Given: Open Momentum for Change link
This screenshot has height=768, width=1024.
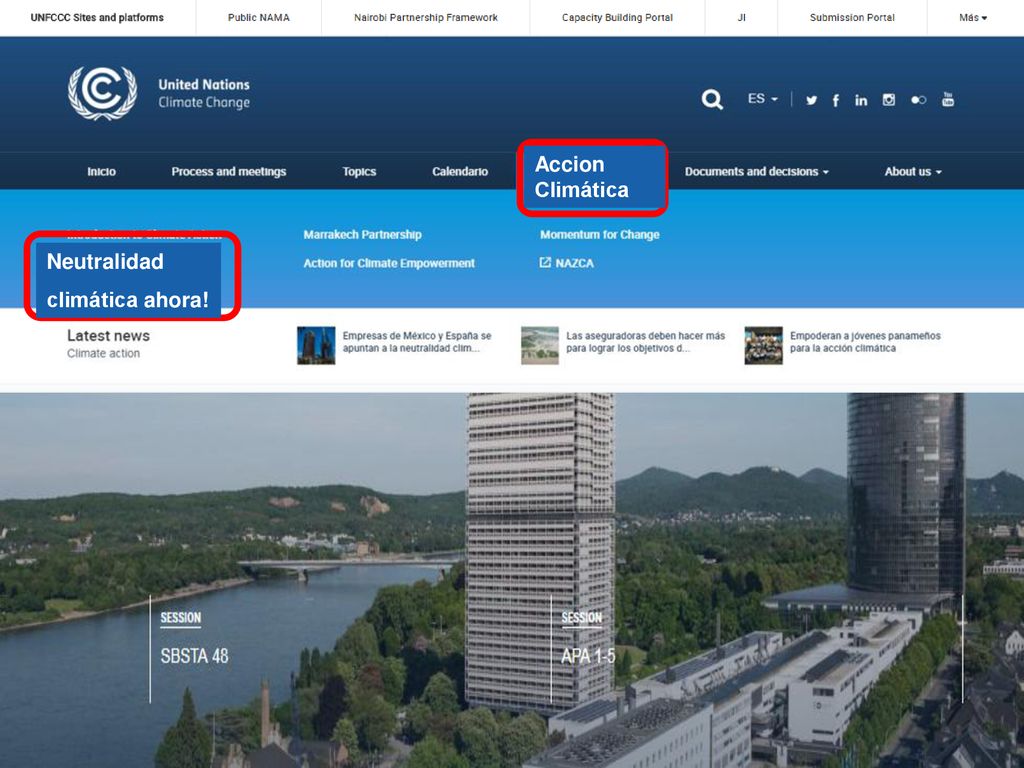Looking at the screenshot, I should (600, 234).
